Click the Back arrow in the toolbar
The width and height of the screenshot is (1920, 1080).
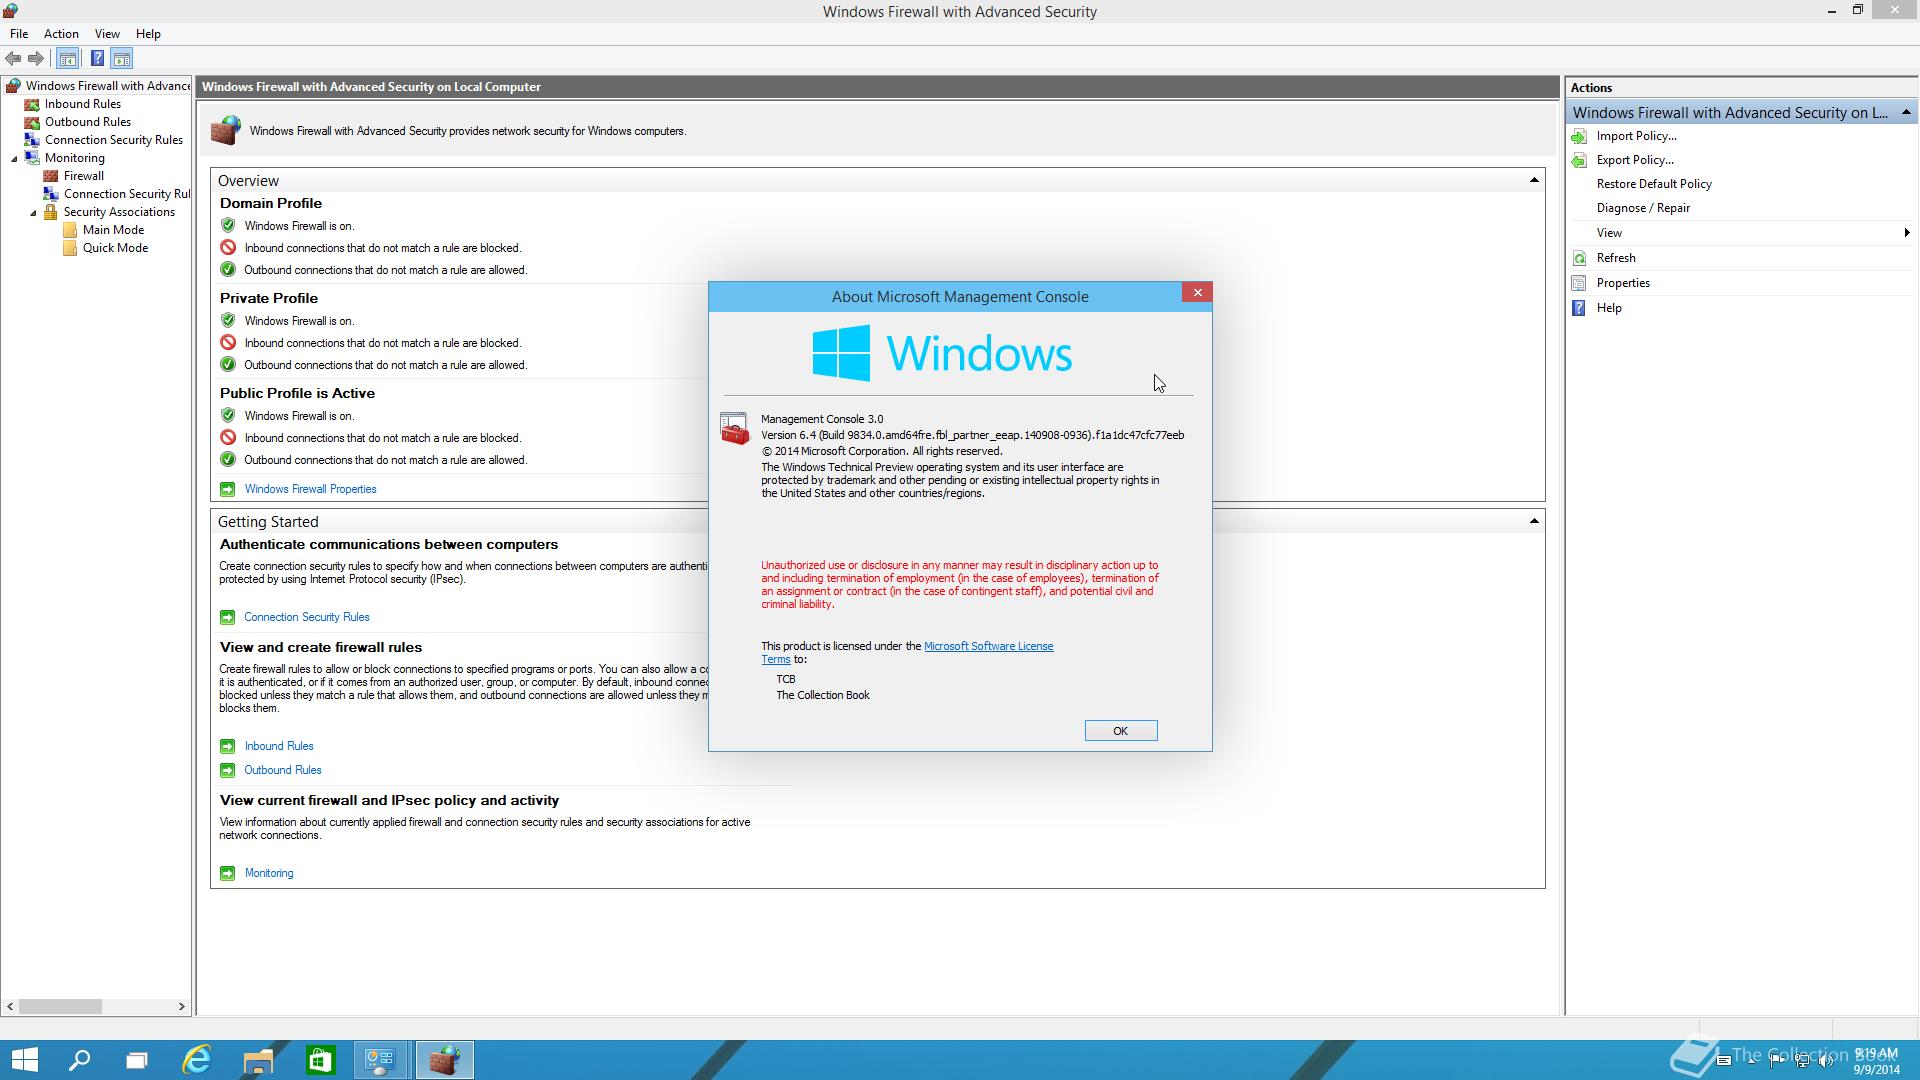tap(13, 58)
